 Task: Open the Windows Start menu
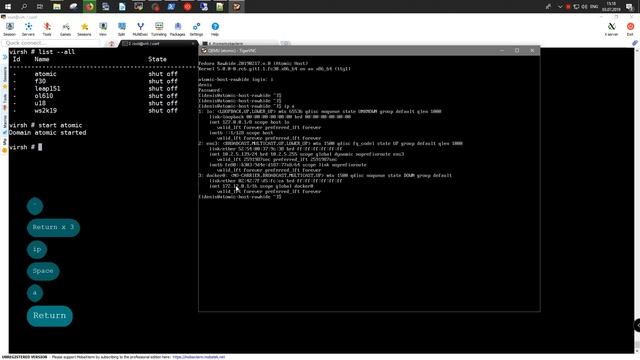tap(8, 7)
